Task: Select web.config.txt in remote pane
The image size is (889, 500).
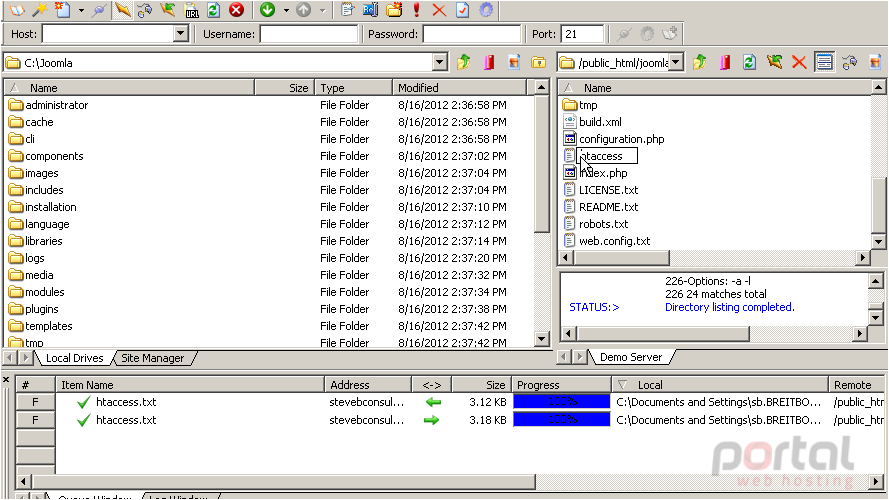Action: click(615, 241)
